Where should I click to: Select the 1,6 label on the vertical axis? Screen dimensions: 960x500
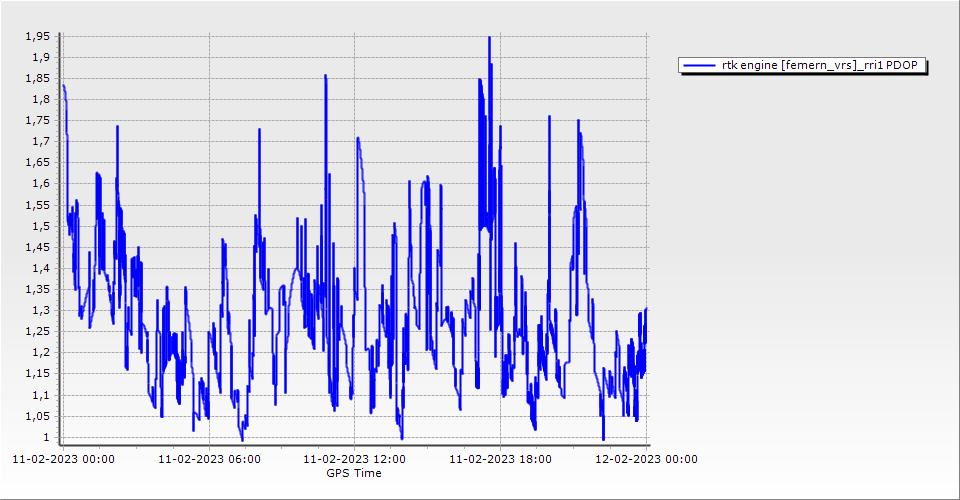tap(42, 184)
